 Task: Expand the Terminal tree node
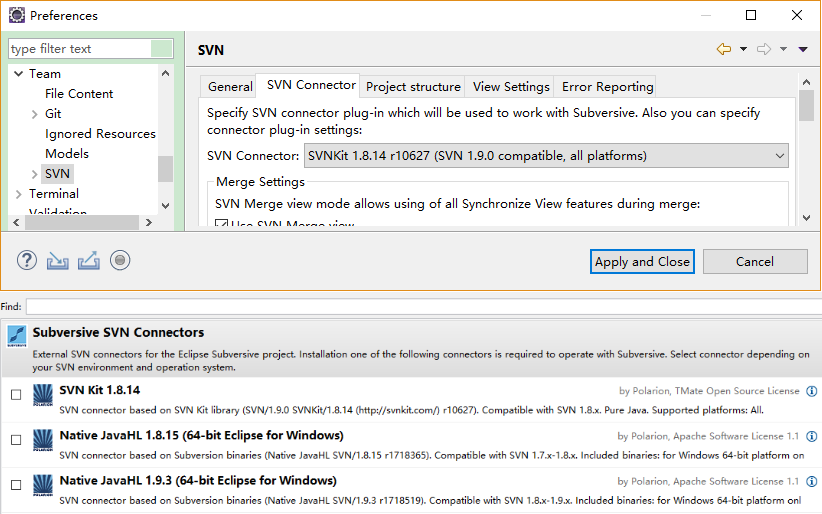point(19,194)
